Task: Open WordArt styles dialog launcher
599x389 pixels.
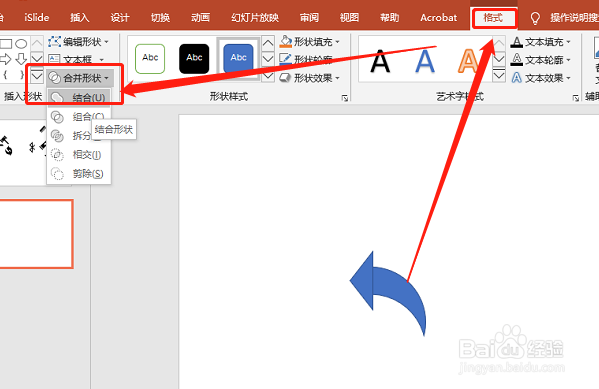Action: tap(576, 98)
